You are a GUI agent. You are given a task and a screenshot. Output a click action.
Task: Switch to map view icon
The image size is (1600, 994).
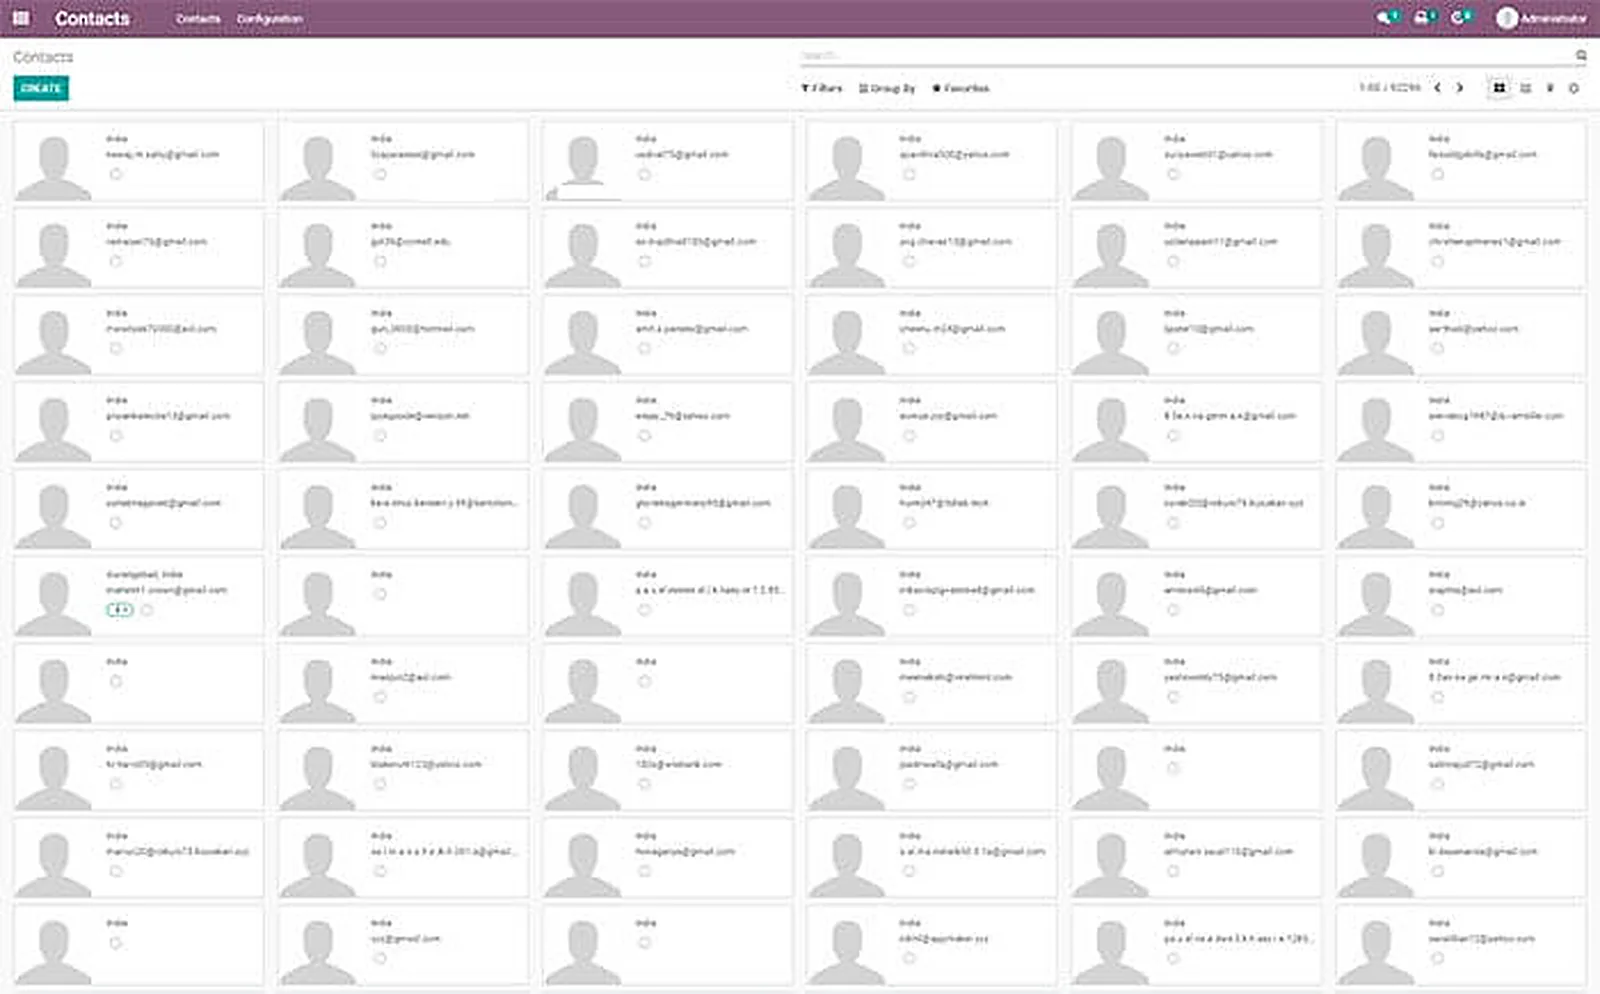pos(1550,88)
